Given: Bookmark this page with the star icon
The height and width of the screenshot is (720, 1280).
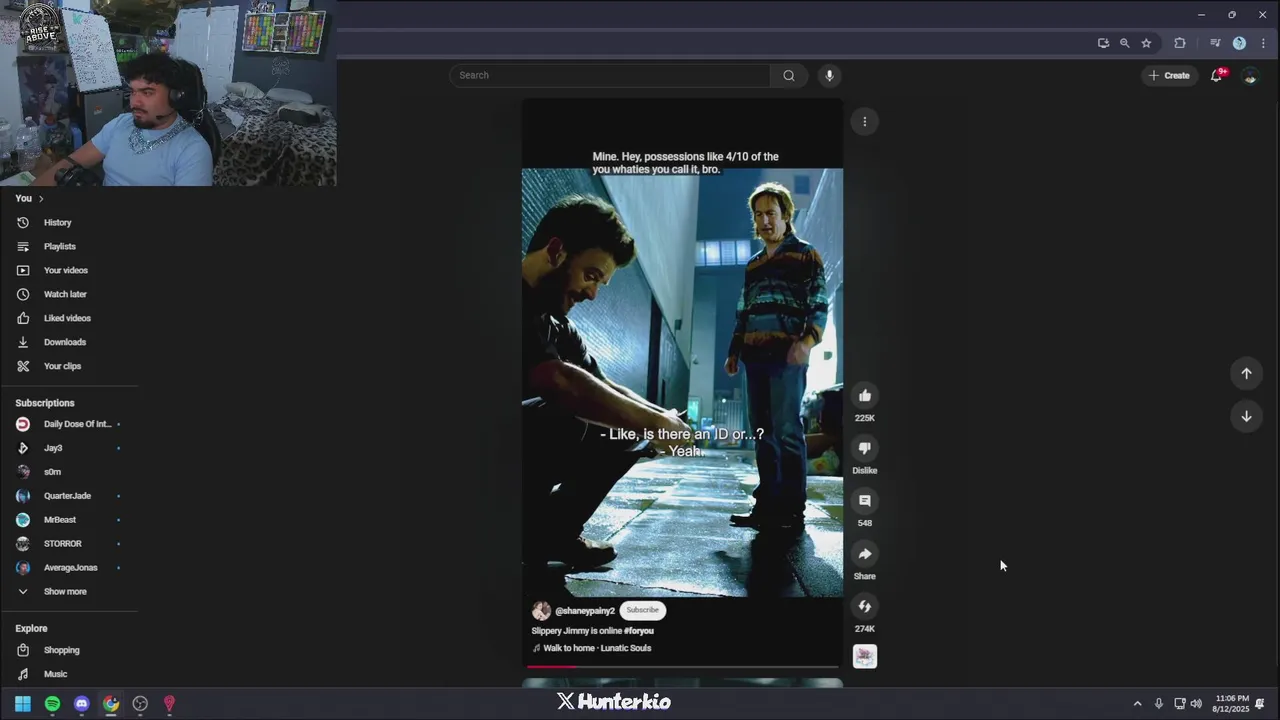Looking at the screenshot, I should pyautogui.click(x=1146, y=43).
